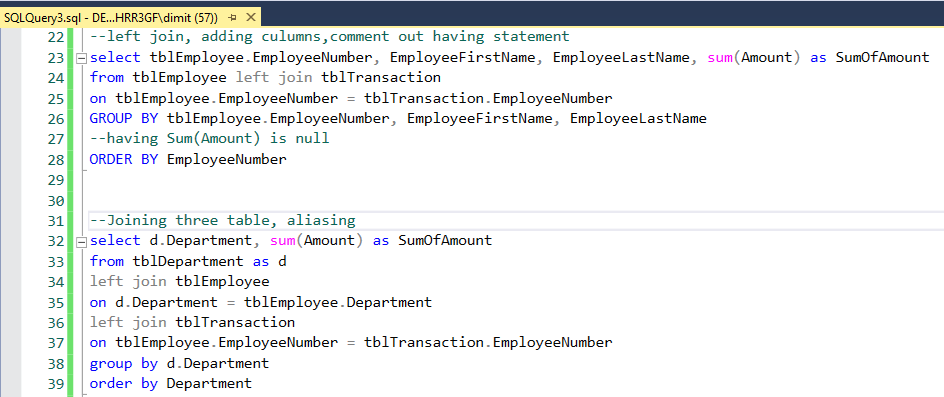The image size is (944, 397).
Task: Click line number 39 in the margin
Action: coord(55,384)
